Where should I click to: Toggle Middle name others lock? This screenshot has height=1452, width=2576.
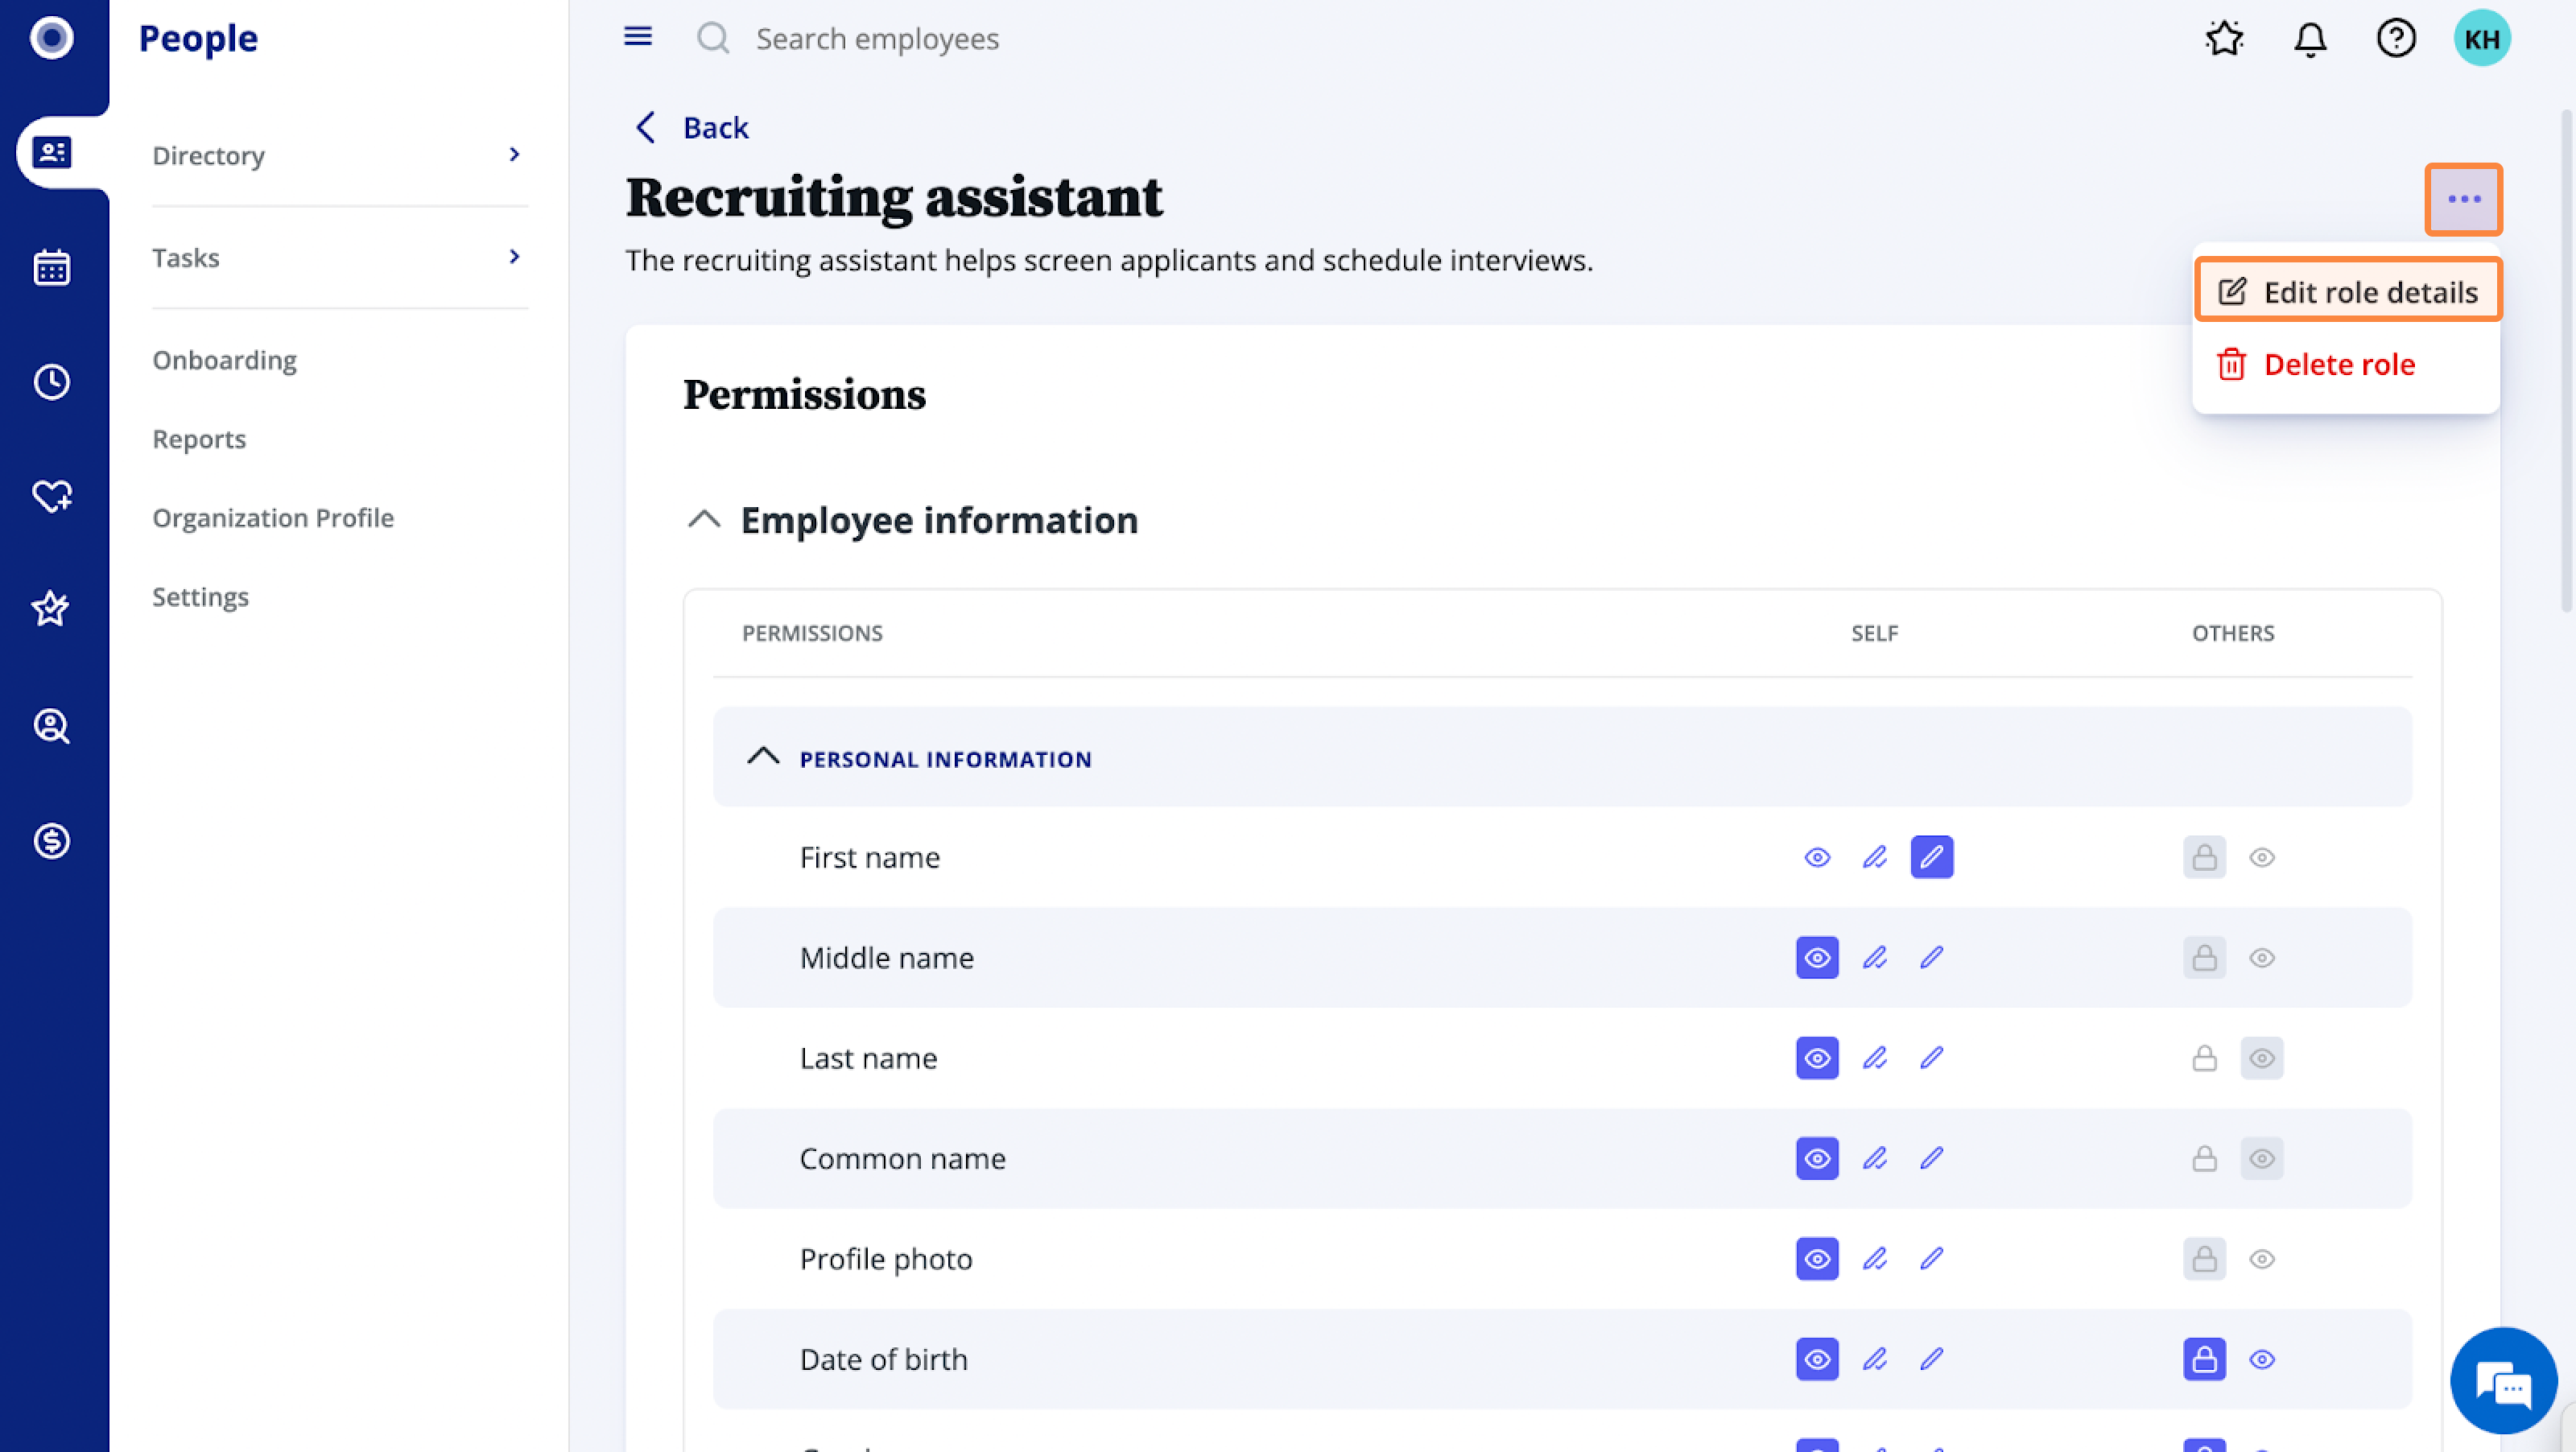(x=2204, y=957)
